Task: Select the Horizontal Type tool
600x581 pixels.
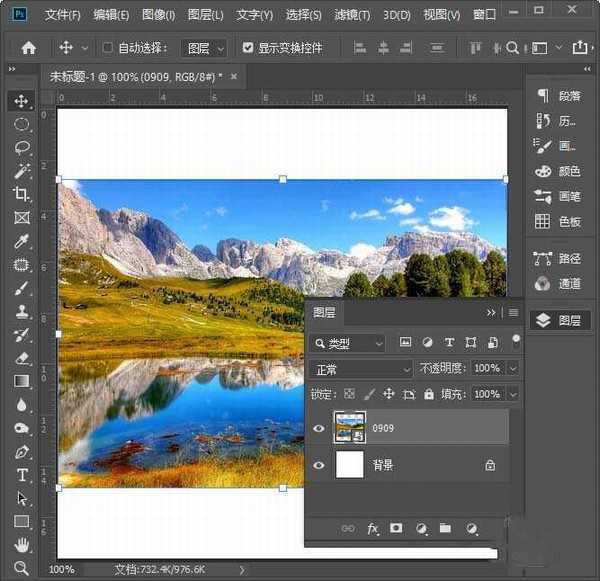Action: coord(21,474)
